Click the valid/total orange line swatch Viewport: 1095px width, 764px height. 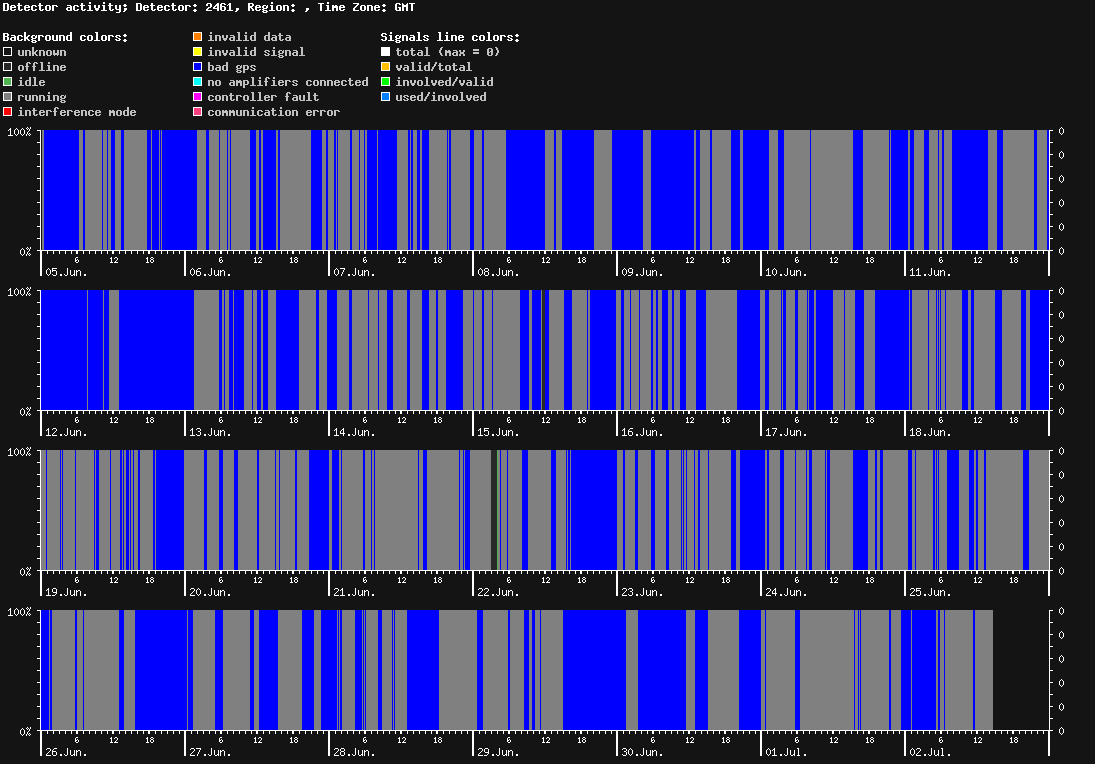tap(385, 67)
